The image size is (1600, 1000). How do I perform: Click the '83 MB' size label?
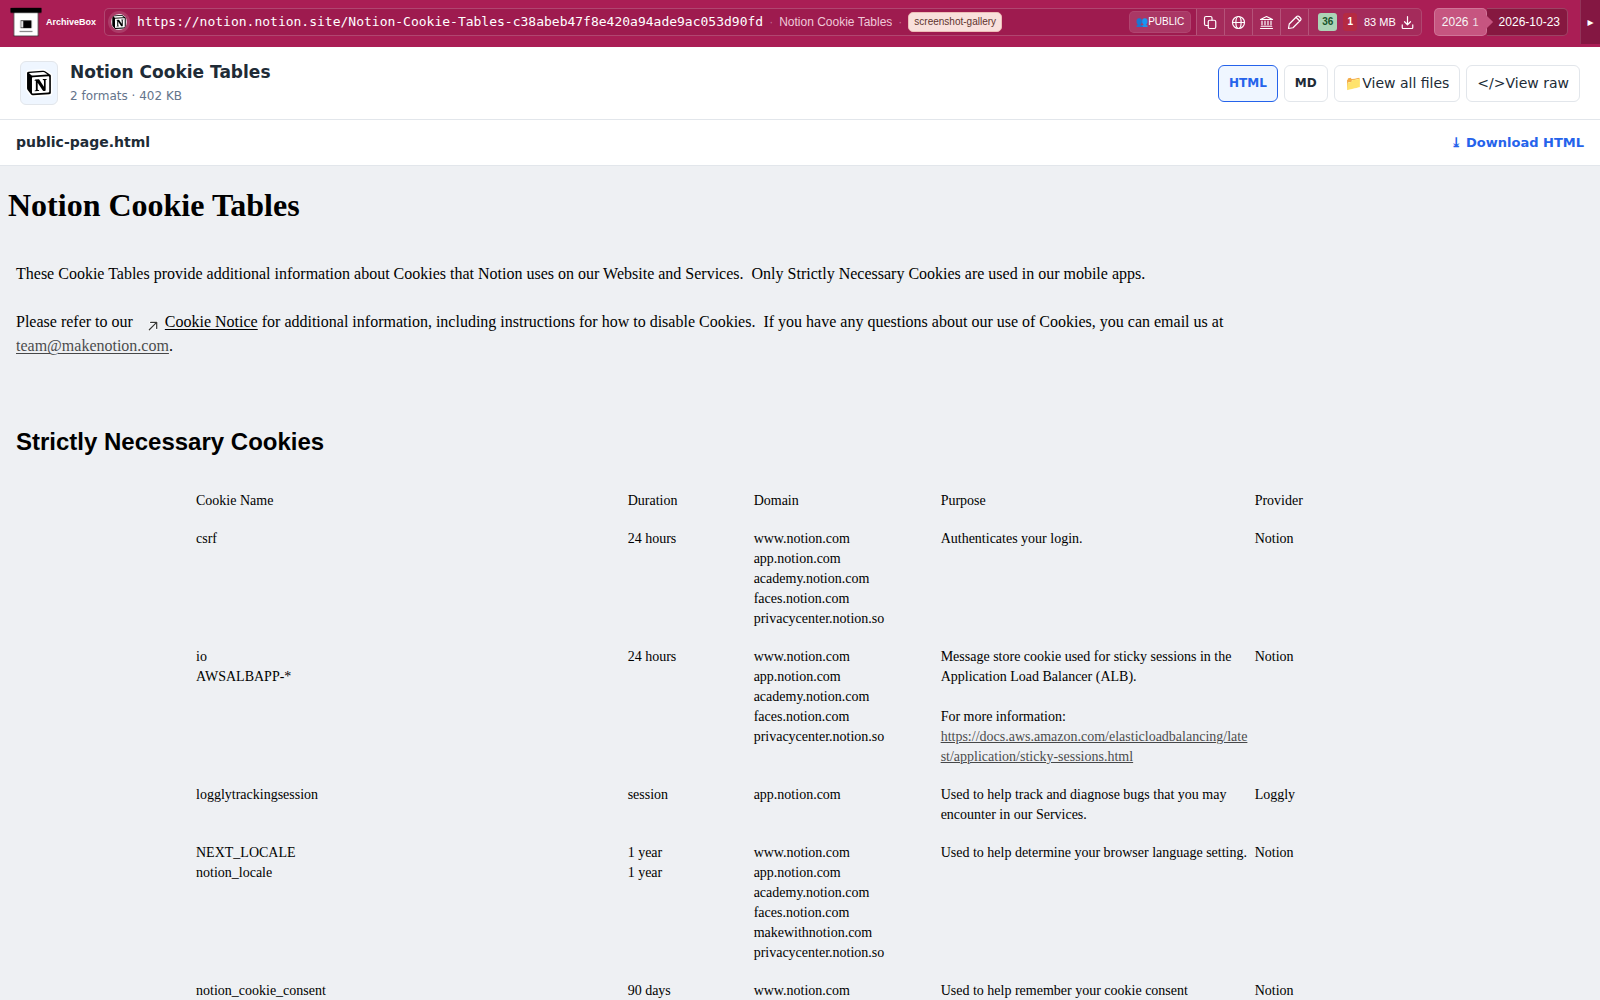[x=1379, y=22]
